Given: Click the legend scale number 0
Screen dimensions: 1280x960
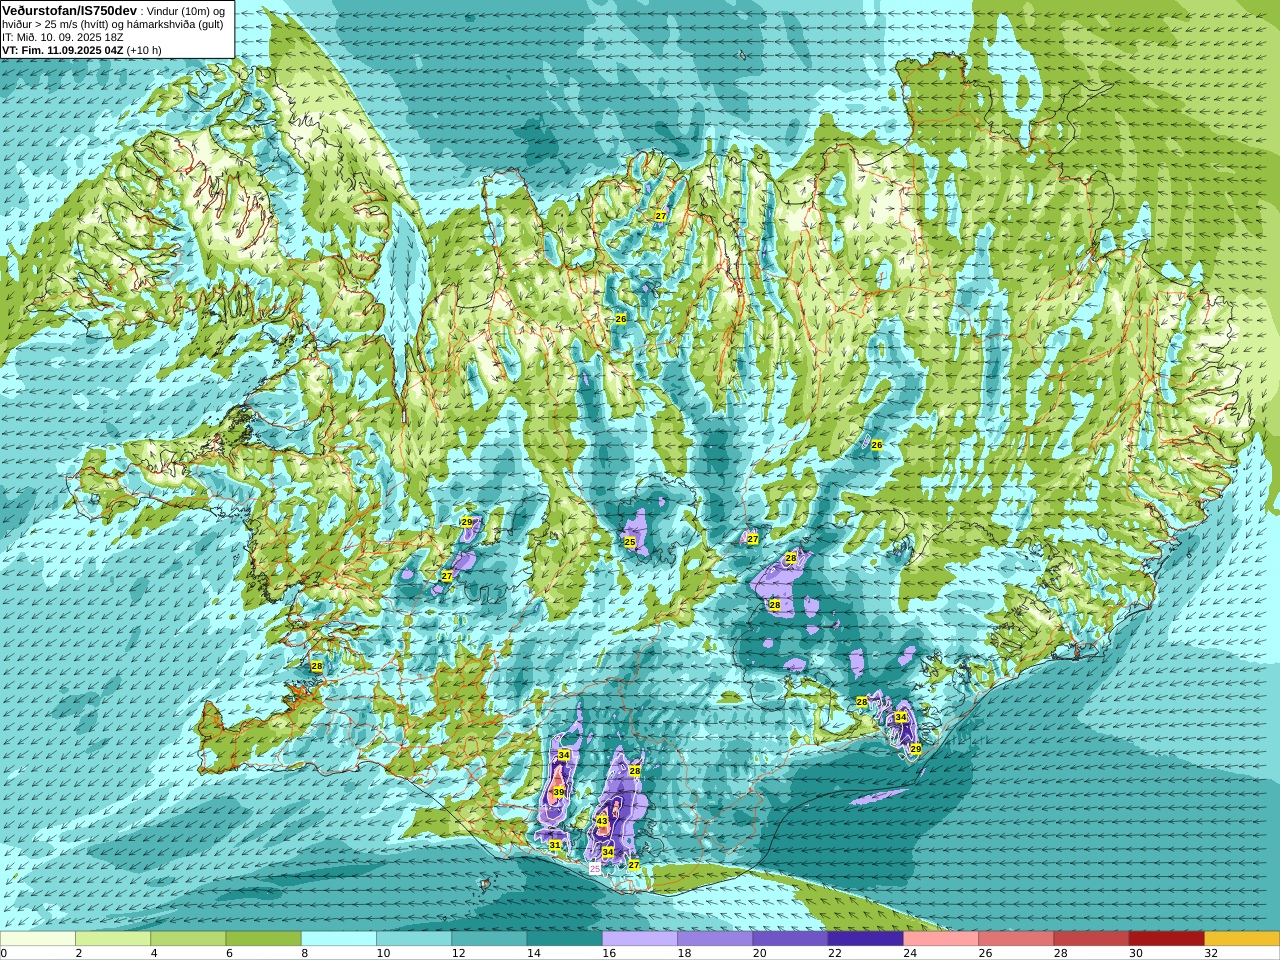Looking at the screenshot, I should pos(4,953).
